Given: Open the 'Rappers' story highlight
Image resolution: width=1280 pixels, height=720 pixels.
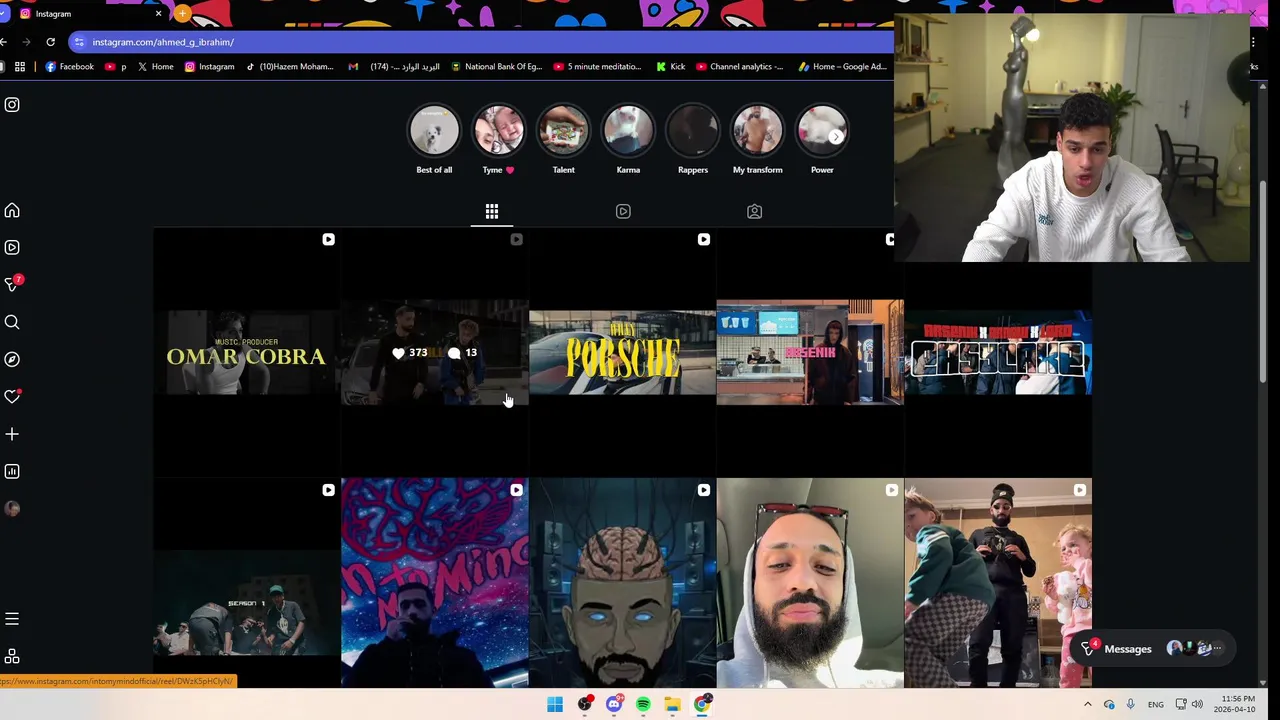Looking at the screenshot, I should click(x=693, y=131).
